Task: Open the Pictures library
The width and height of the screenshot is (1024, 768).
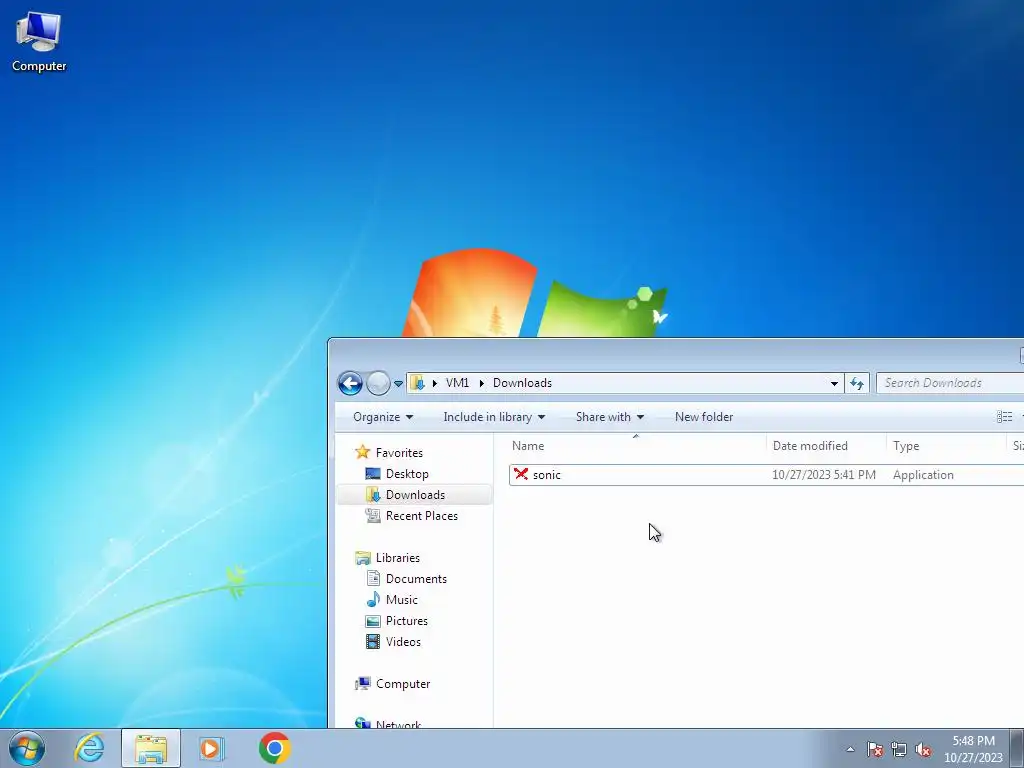Action: (407, 620)
